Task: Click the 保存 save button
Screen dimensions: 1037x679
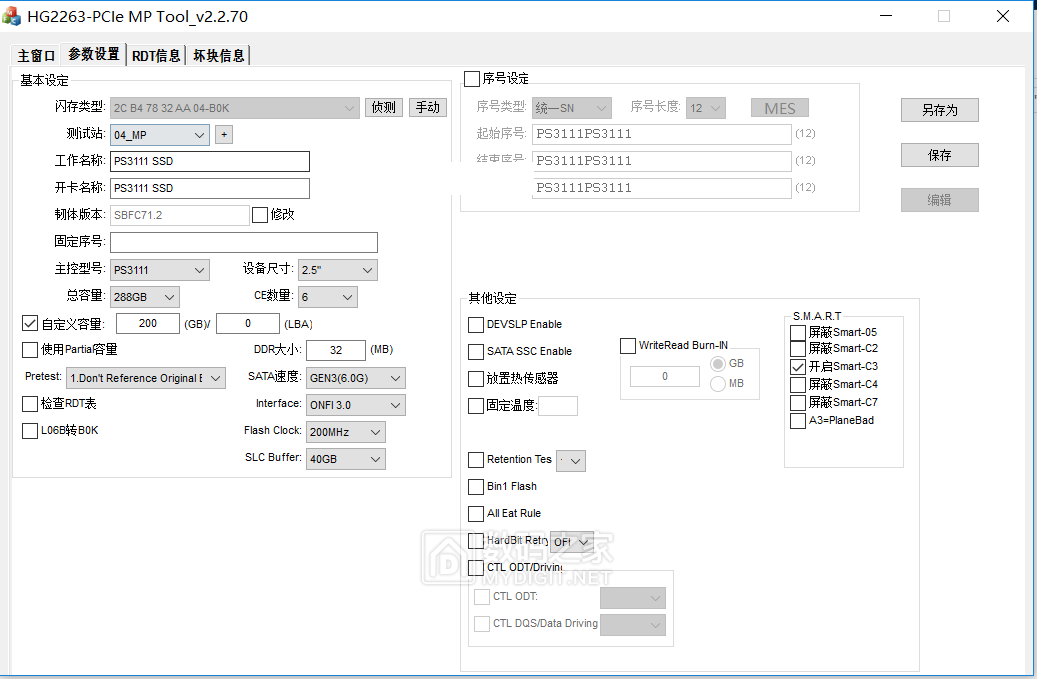Action: tap(939, 155)
